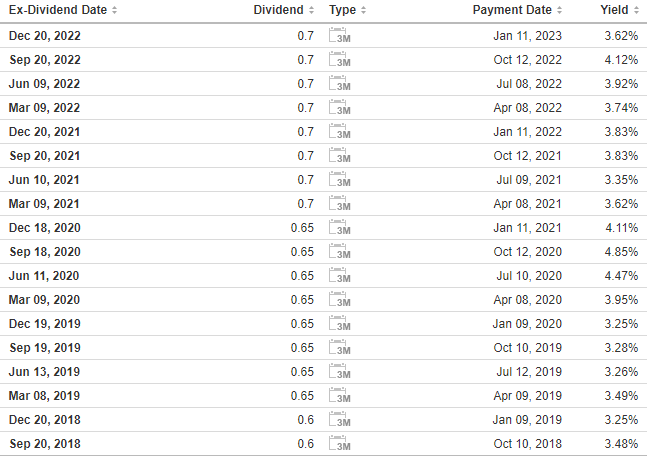Click 3M calendar icon in Mar 09, 2020 row
This screenshot has height=456, width=647.
pyautogui.click(x=340, y=299)
